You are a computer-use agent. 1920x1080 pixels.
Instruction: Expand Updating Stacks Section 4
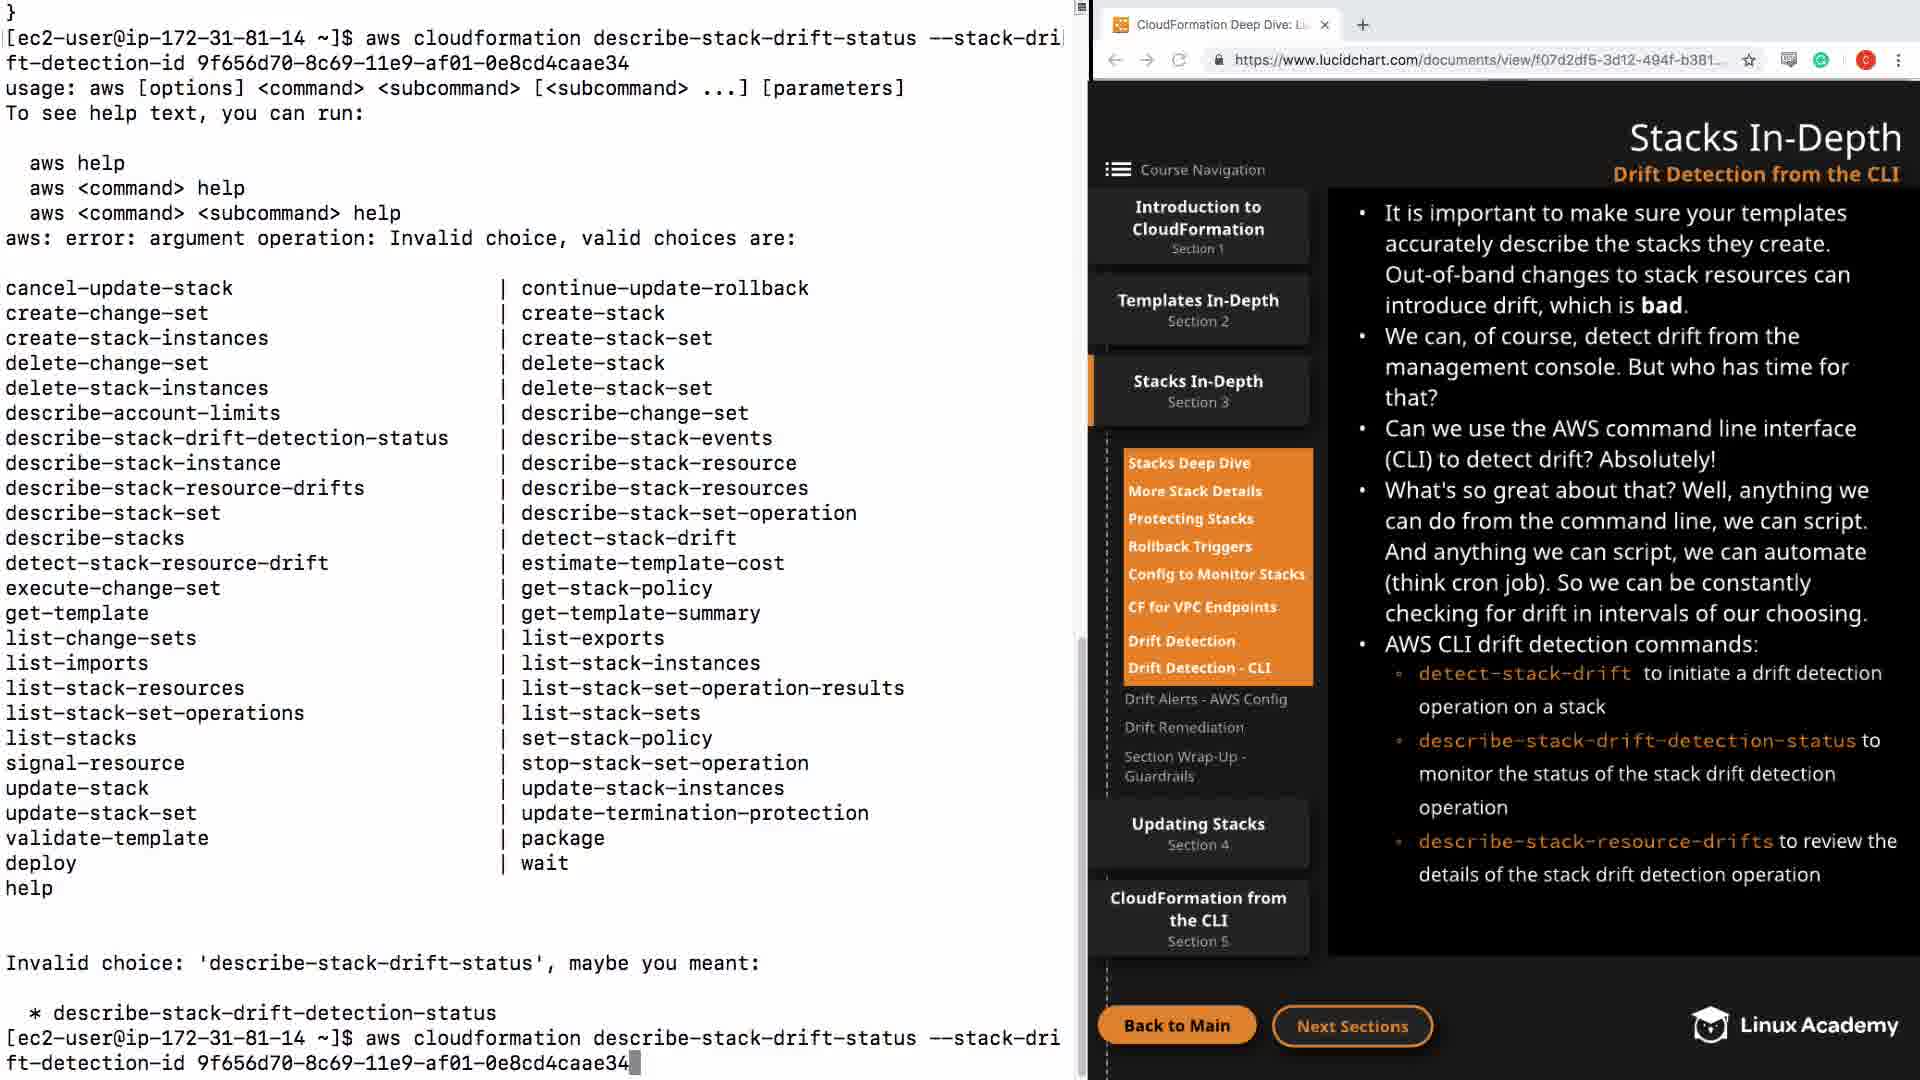pyautogui.click(x=1198, y=833)
